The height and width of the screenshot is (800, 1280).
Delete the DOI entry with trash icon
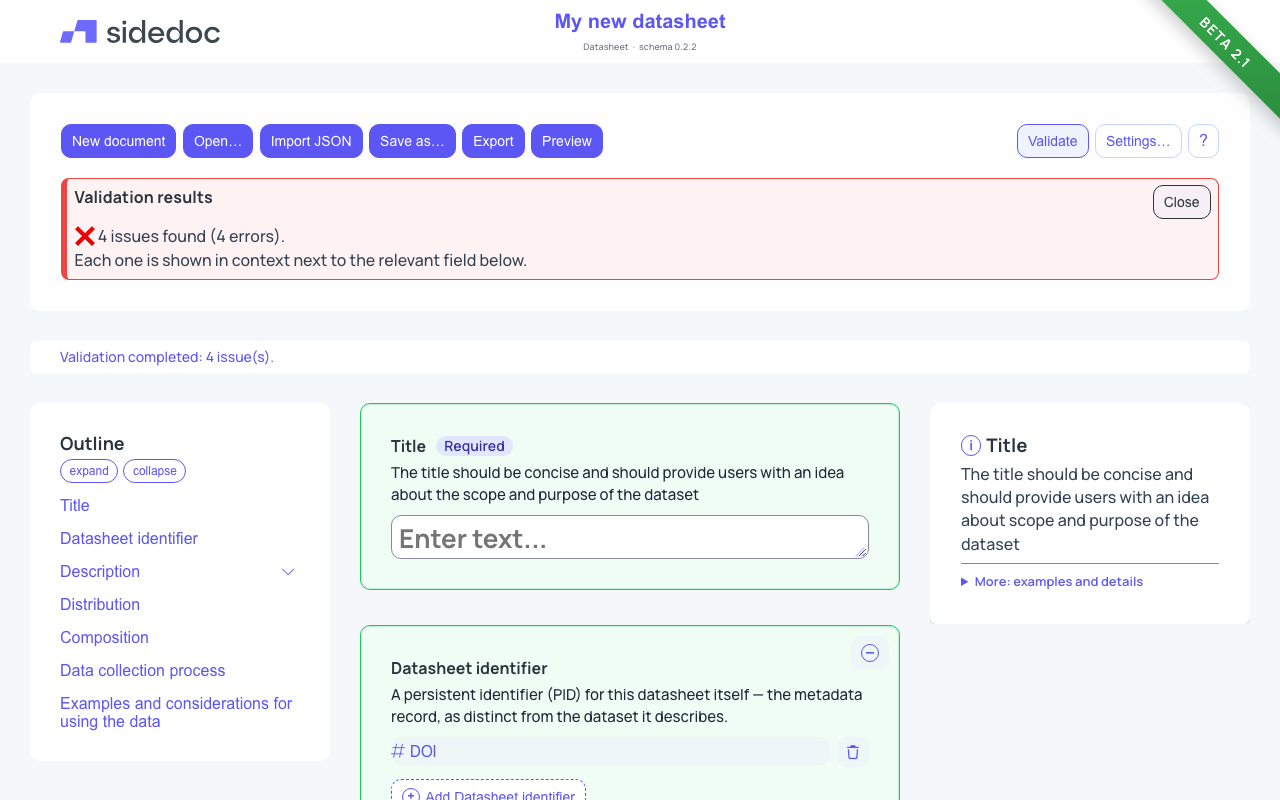(853, 752)
